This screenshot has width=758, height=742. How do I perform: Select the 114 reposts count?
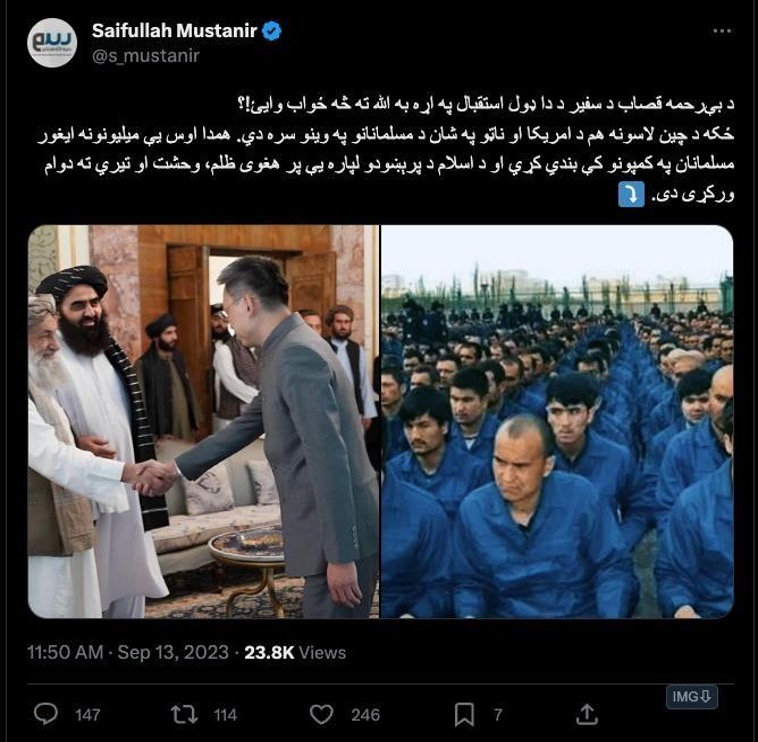pyautogui.click(x=225, y=715)
